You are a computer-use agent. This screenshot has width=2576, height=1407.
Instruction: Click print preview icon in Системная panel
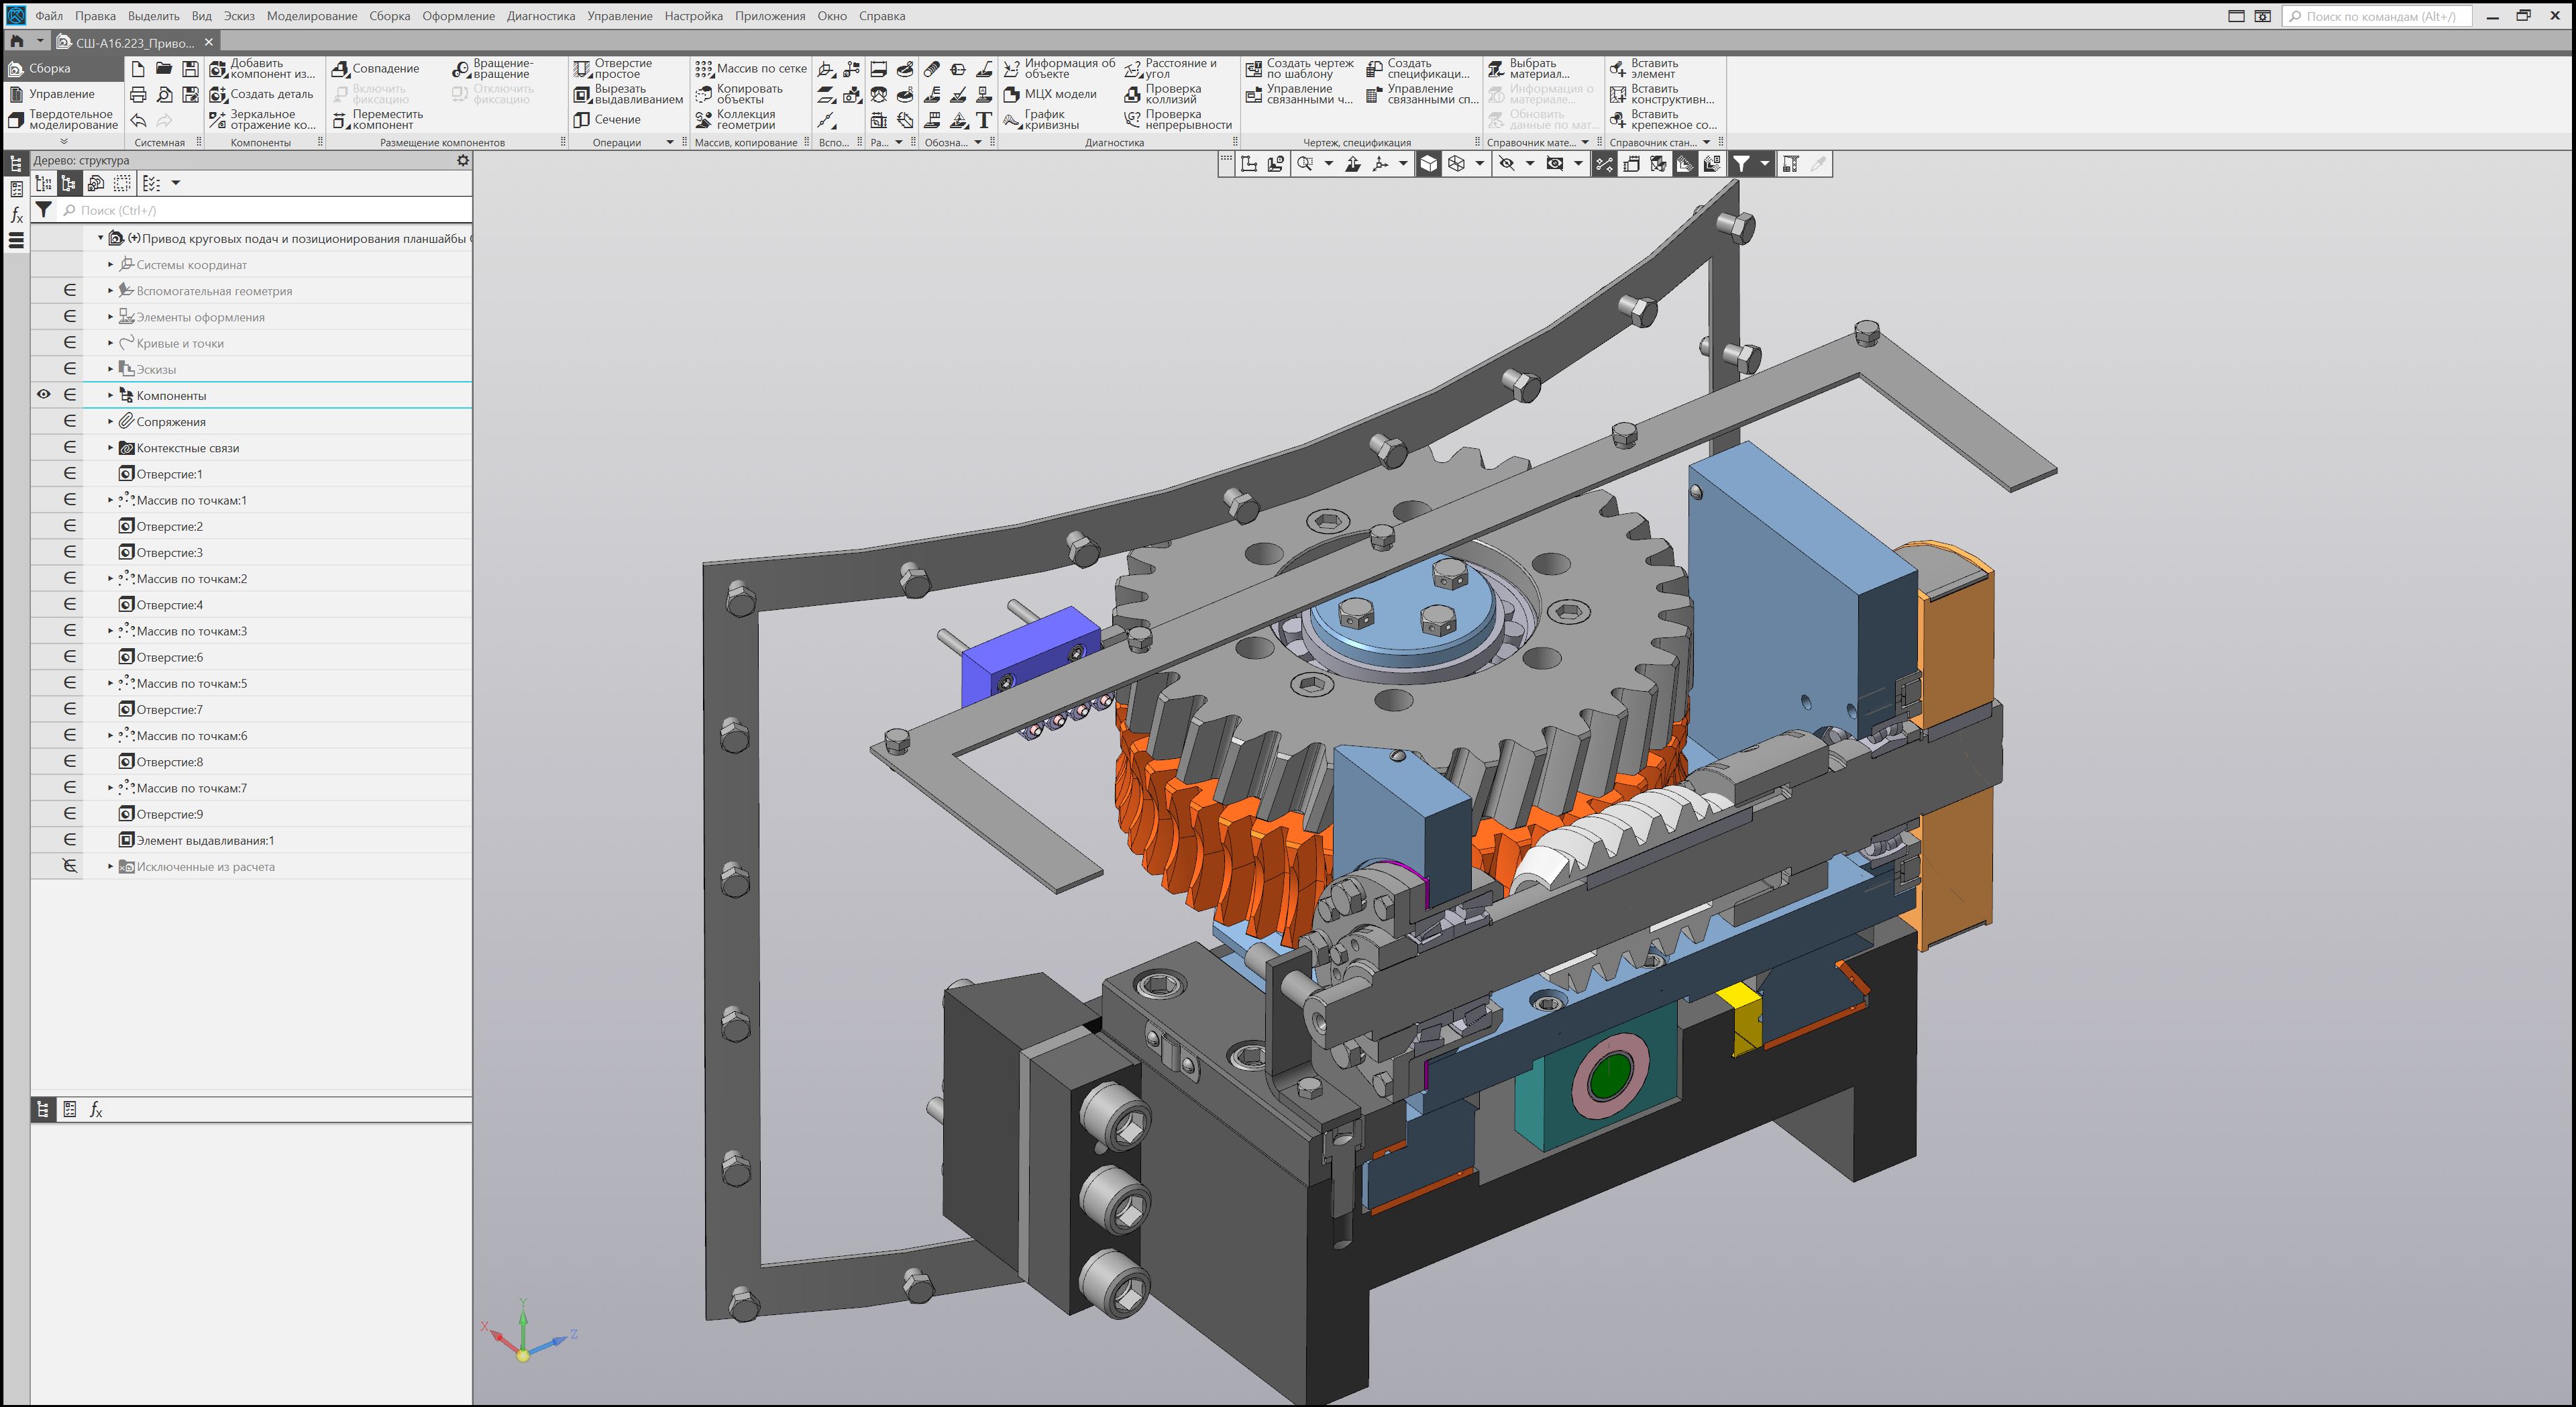coord(164,95)
